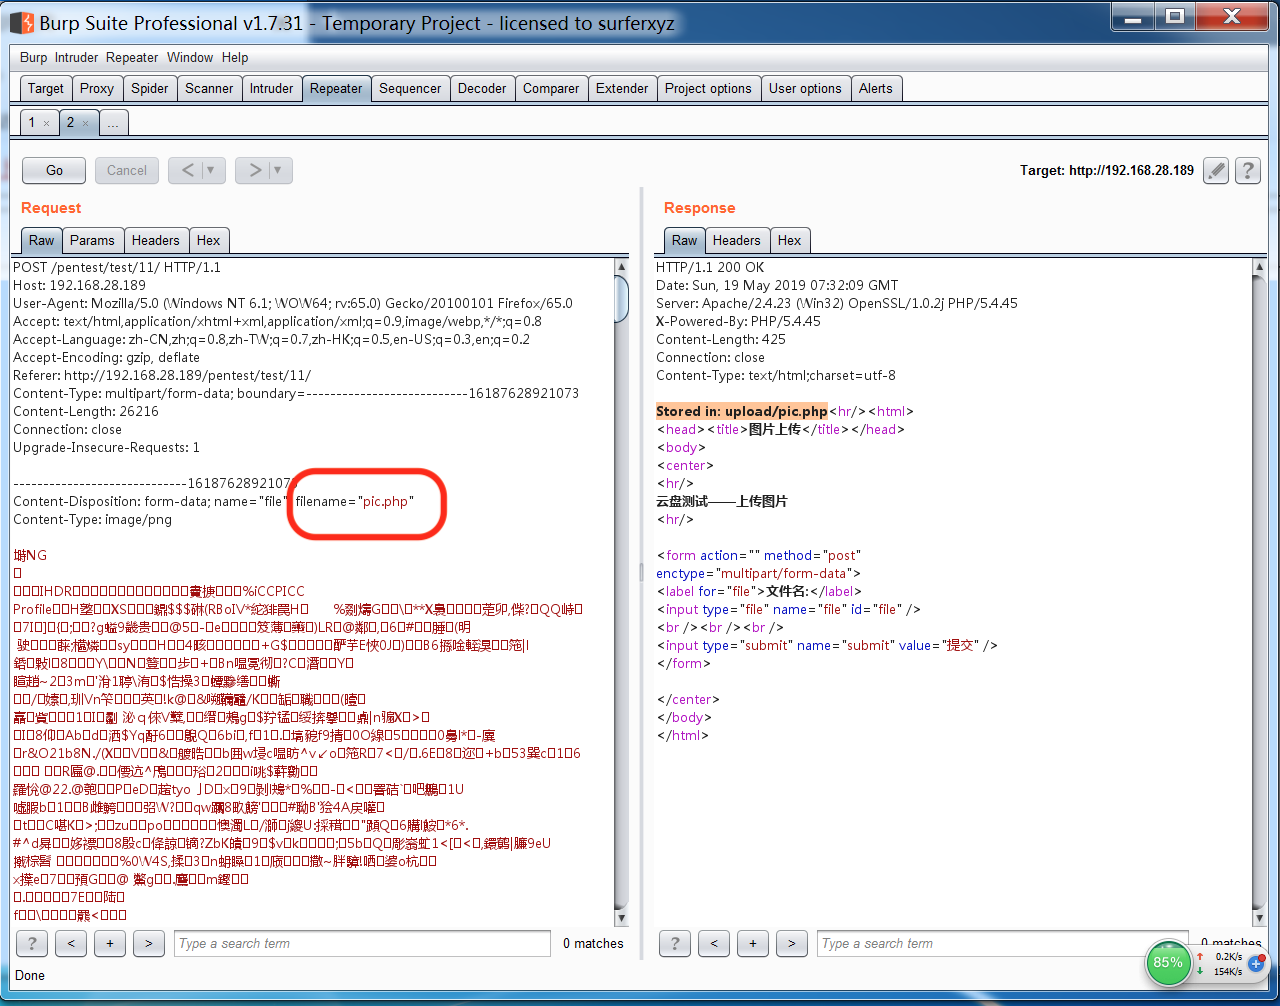Viewport: 1280px width, 1006px height.
Task: Select request Headers view tab
Action: pos(156,240)
